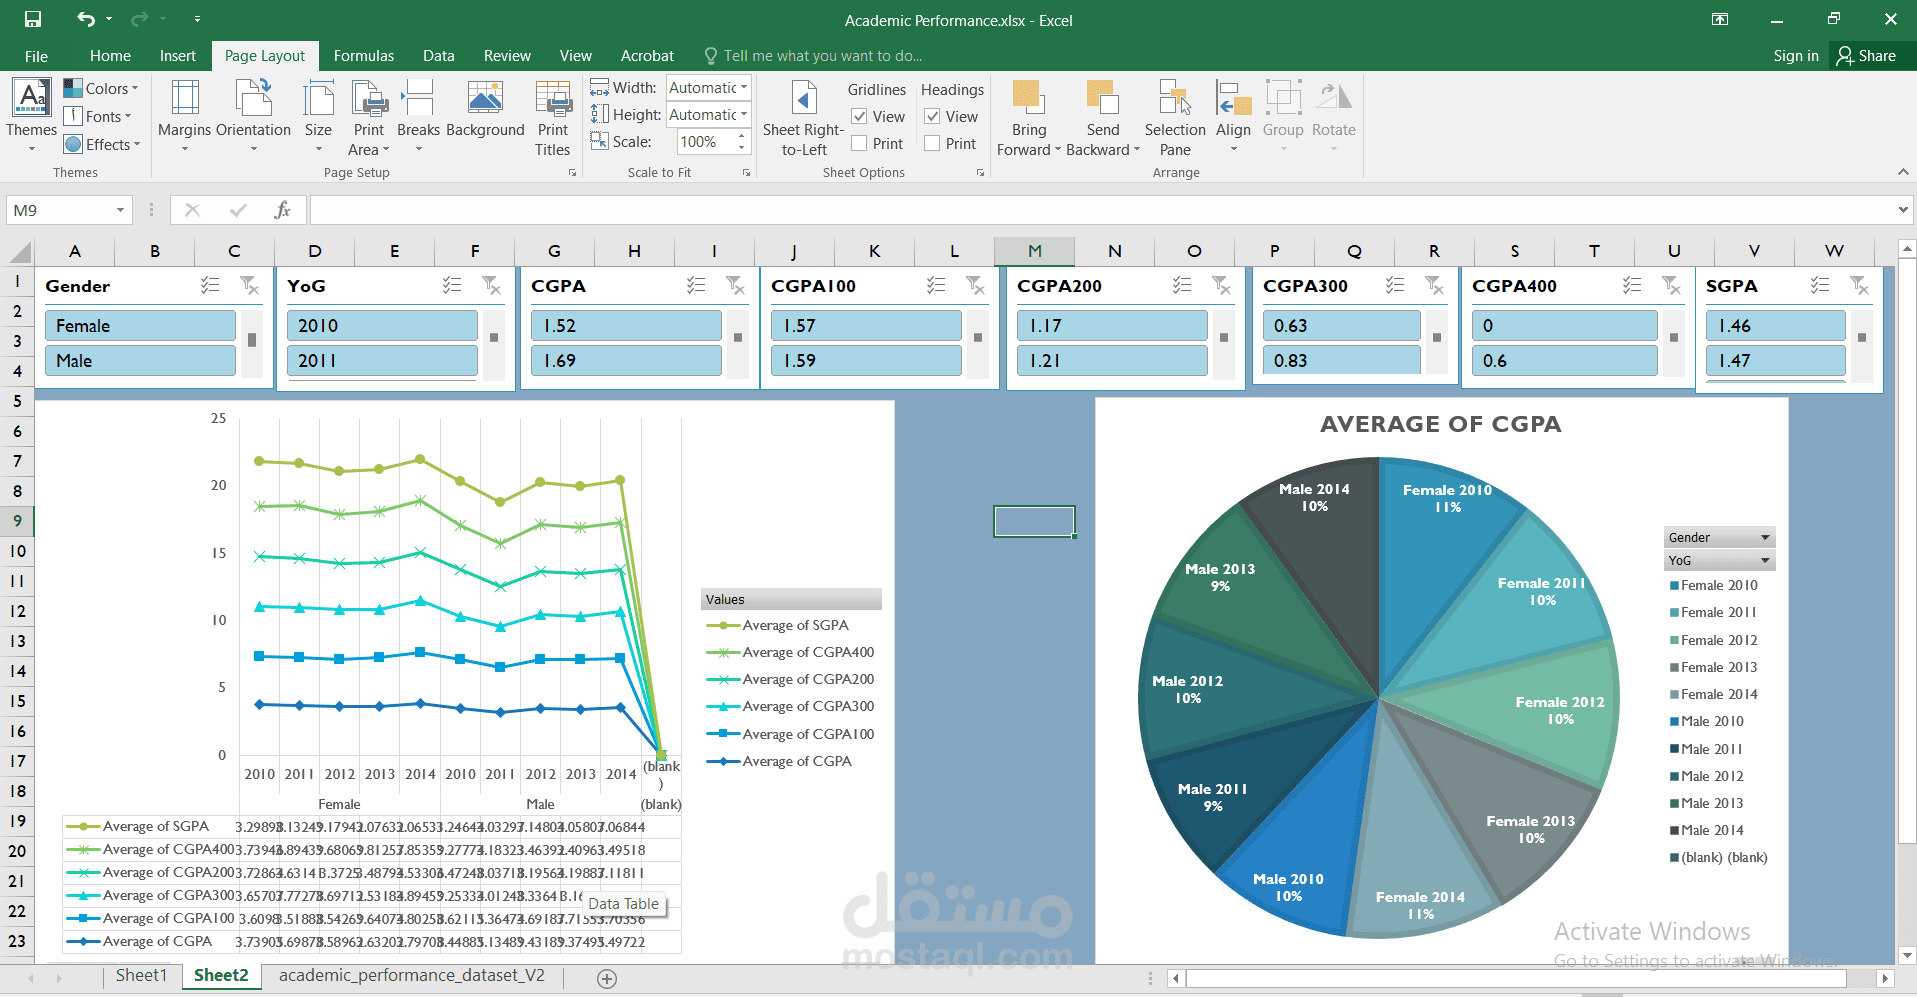Click the Send Backward icon
The width and height of the screenshot is (1917, 997).
click(x=1102, y=98)
